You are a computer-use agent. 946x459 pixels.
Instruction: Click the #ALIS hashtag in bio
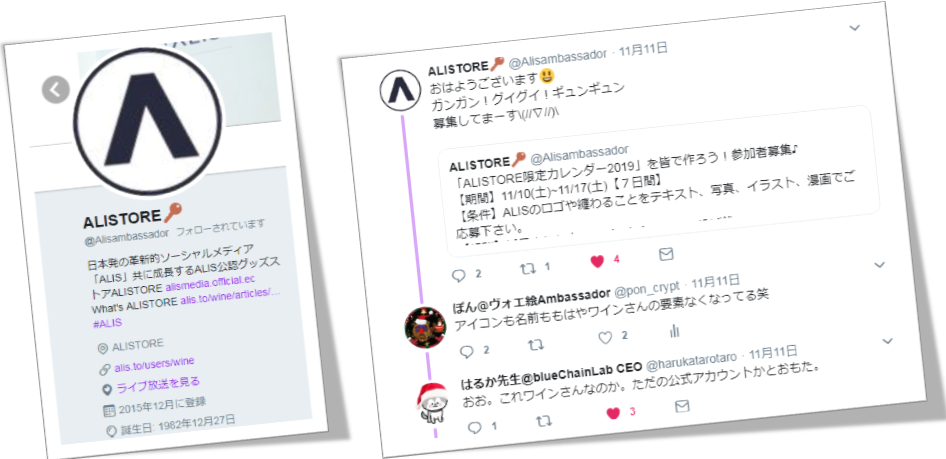[107, 323]
